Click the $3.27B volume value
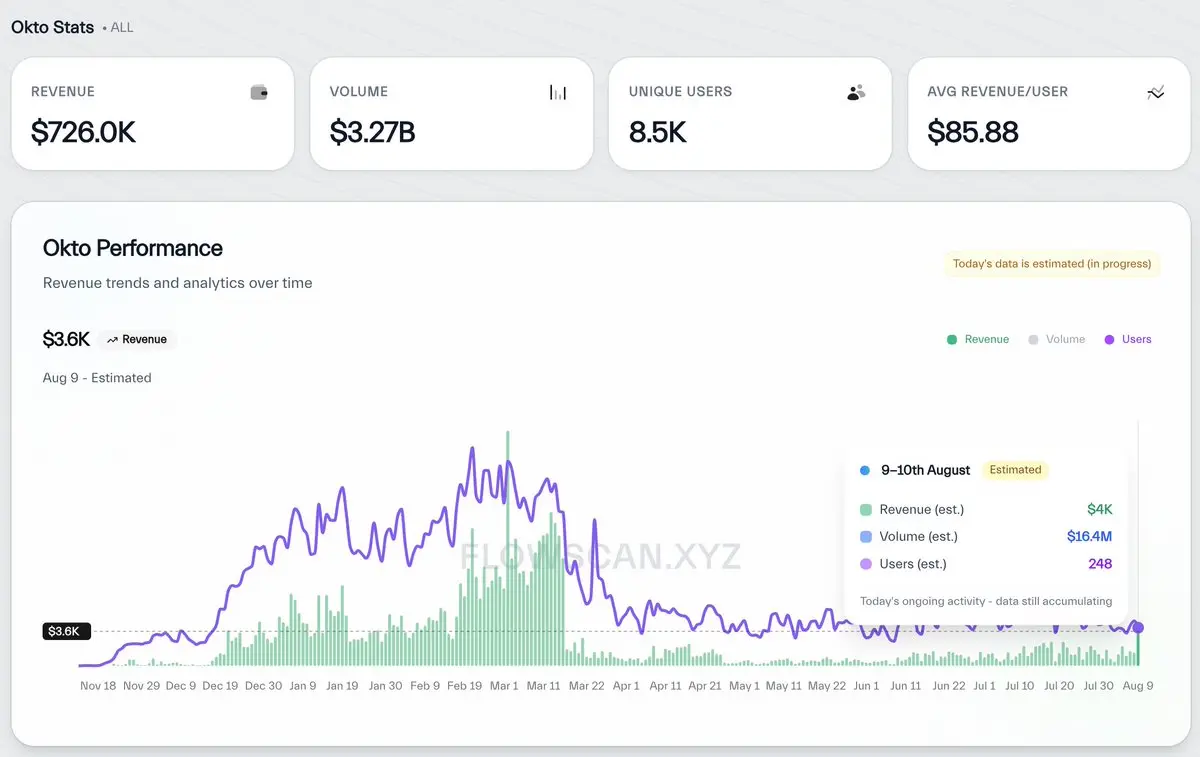Screen dimensions: 1200x757 pyautogui.click(x=372, y=132)
